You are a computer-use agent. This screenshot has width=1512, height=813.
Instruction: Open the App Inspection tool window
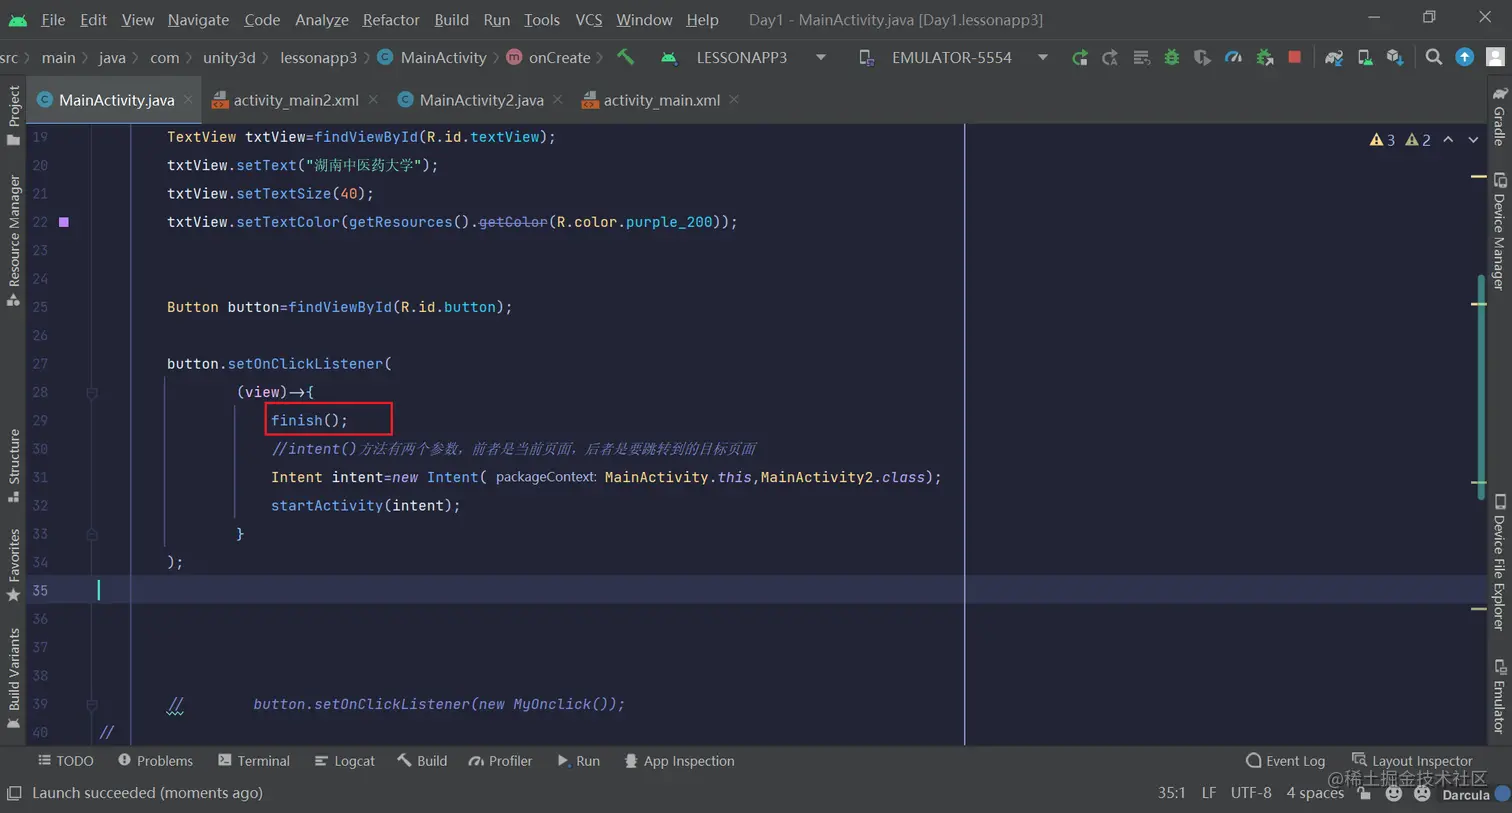(679, 761)
